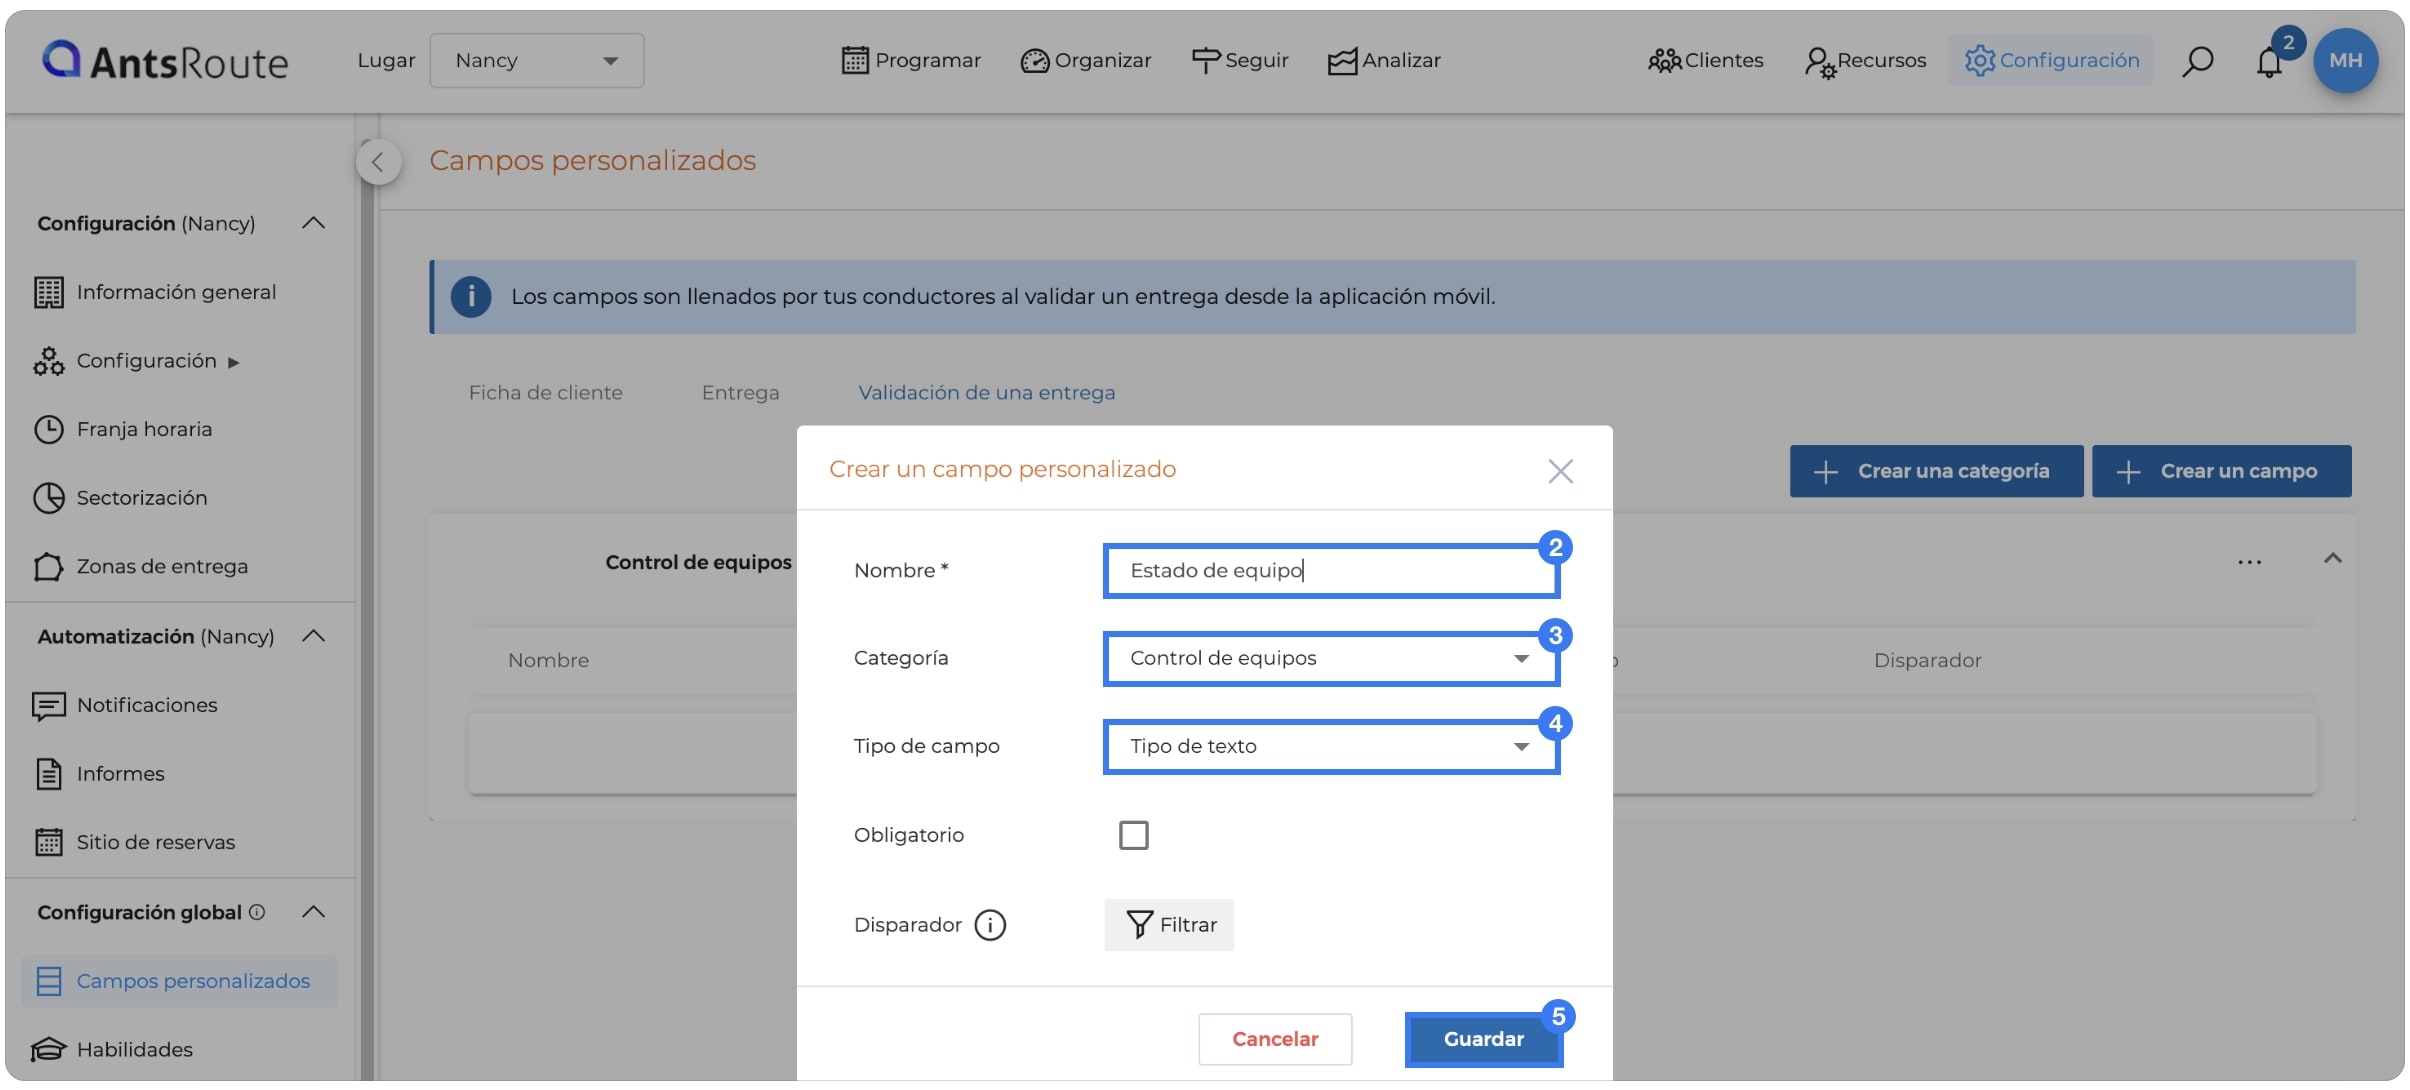Open the Tipo de campo dropdown
Image resolution: width=2410 pixels, height=1090 pixels.
tap(1330, 747)
